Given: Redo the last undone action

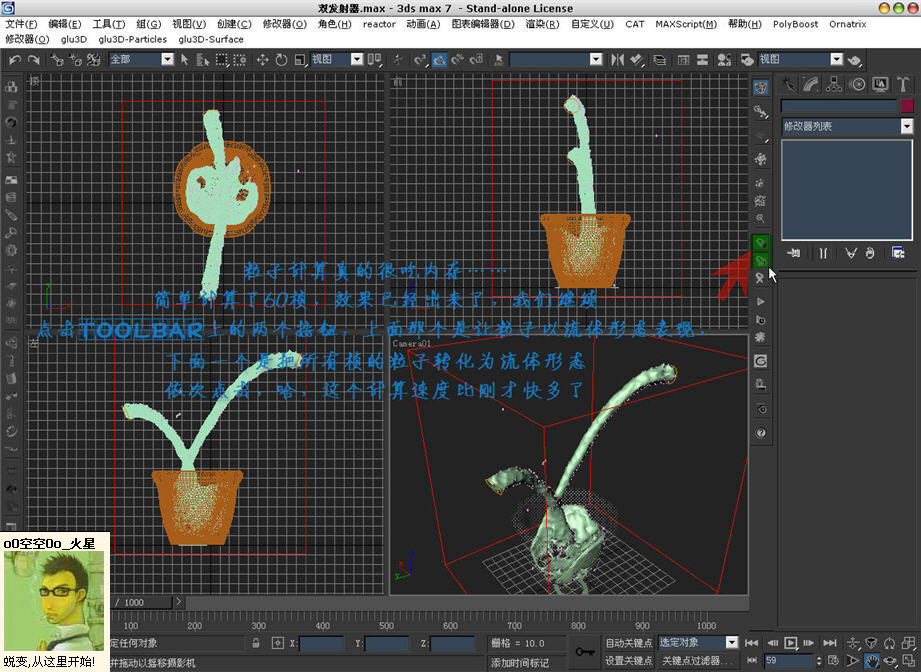Looking at the screenshot, I should point(33,59).
